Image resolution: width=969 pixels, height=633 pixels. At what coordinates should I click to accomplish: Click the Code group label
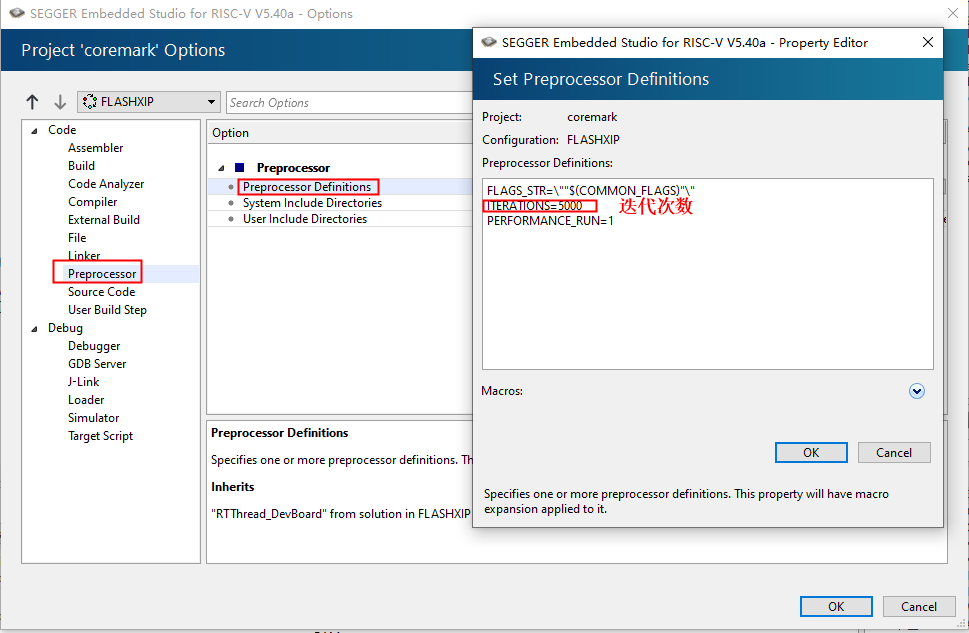point(62,130)
